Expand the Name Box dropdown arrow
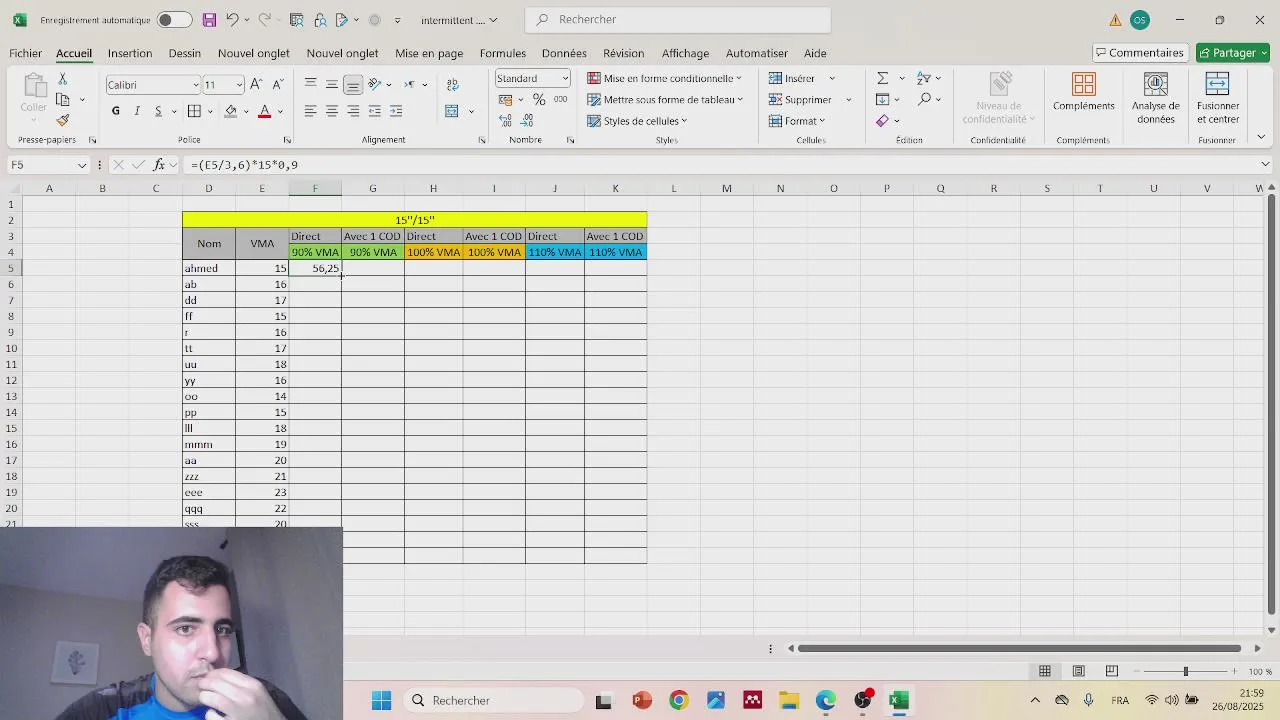This screenshot has width=1280, height=720. pyautogui.click(x=82, y=165)
